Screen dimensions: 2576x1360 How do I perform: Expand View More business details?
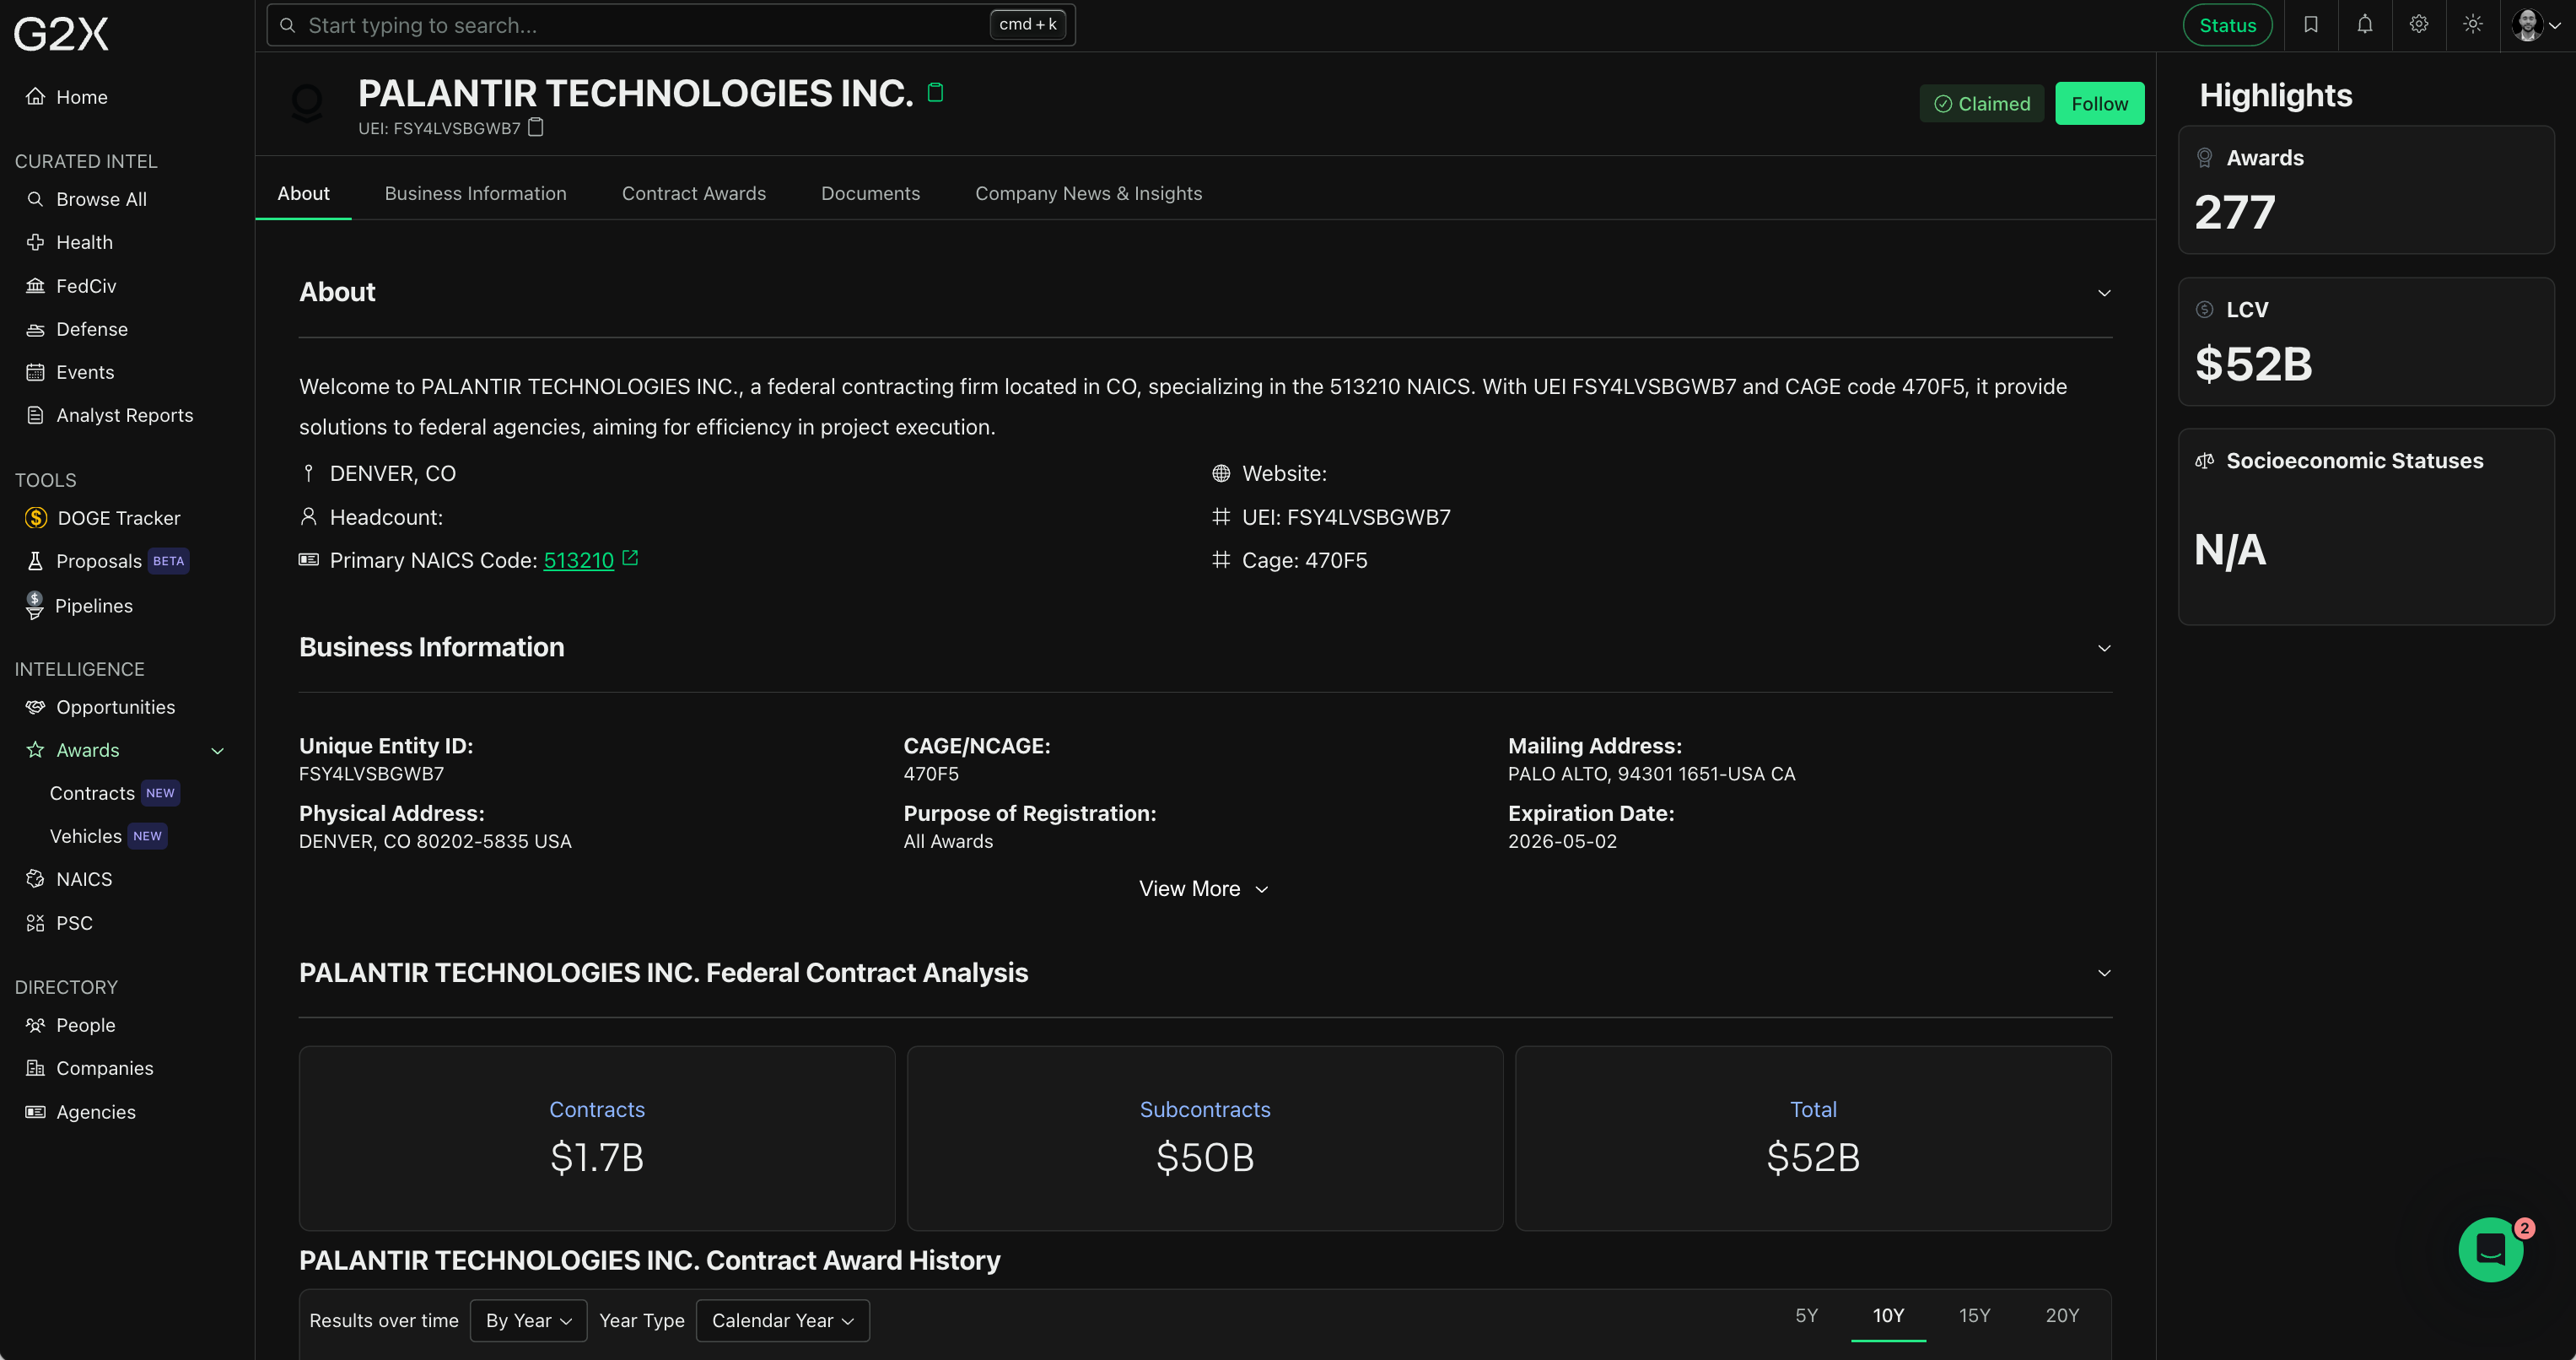[1204, 888]
